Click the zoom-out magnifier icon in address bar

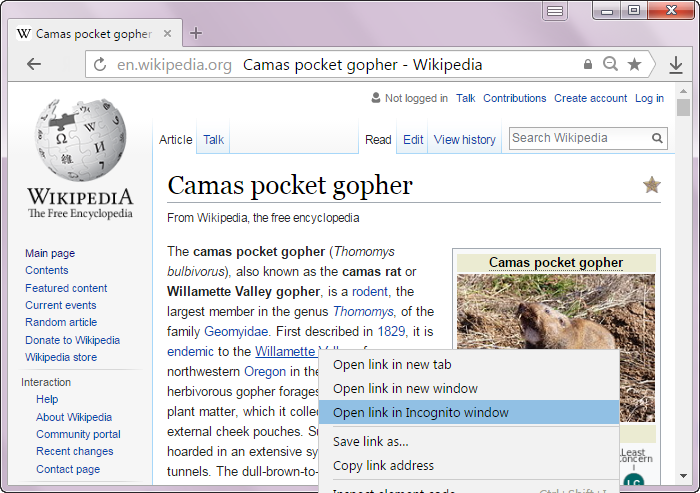610,64
